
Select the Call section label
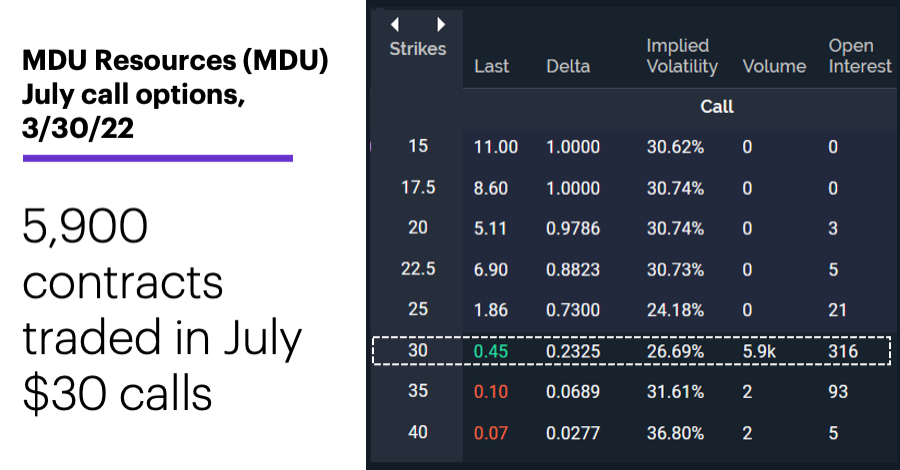pos(717,107)
